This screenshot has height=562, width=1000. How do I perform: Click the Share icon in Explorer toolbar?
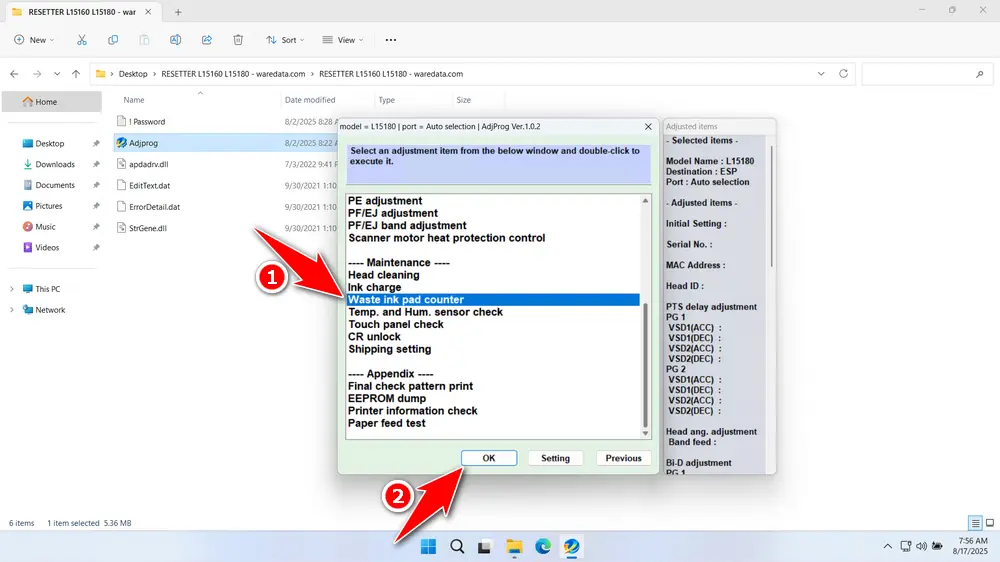207,40
